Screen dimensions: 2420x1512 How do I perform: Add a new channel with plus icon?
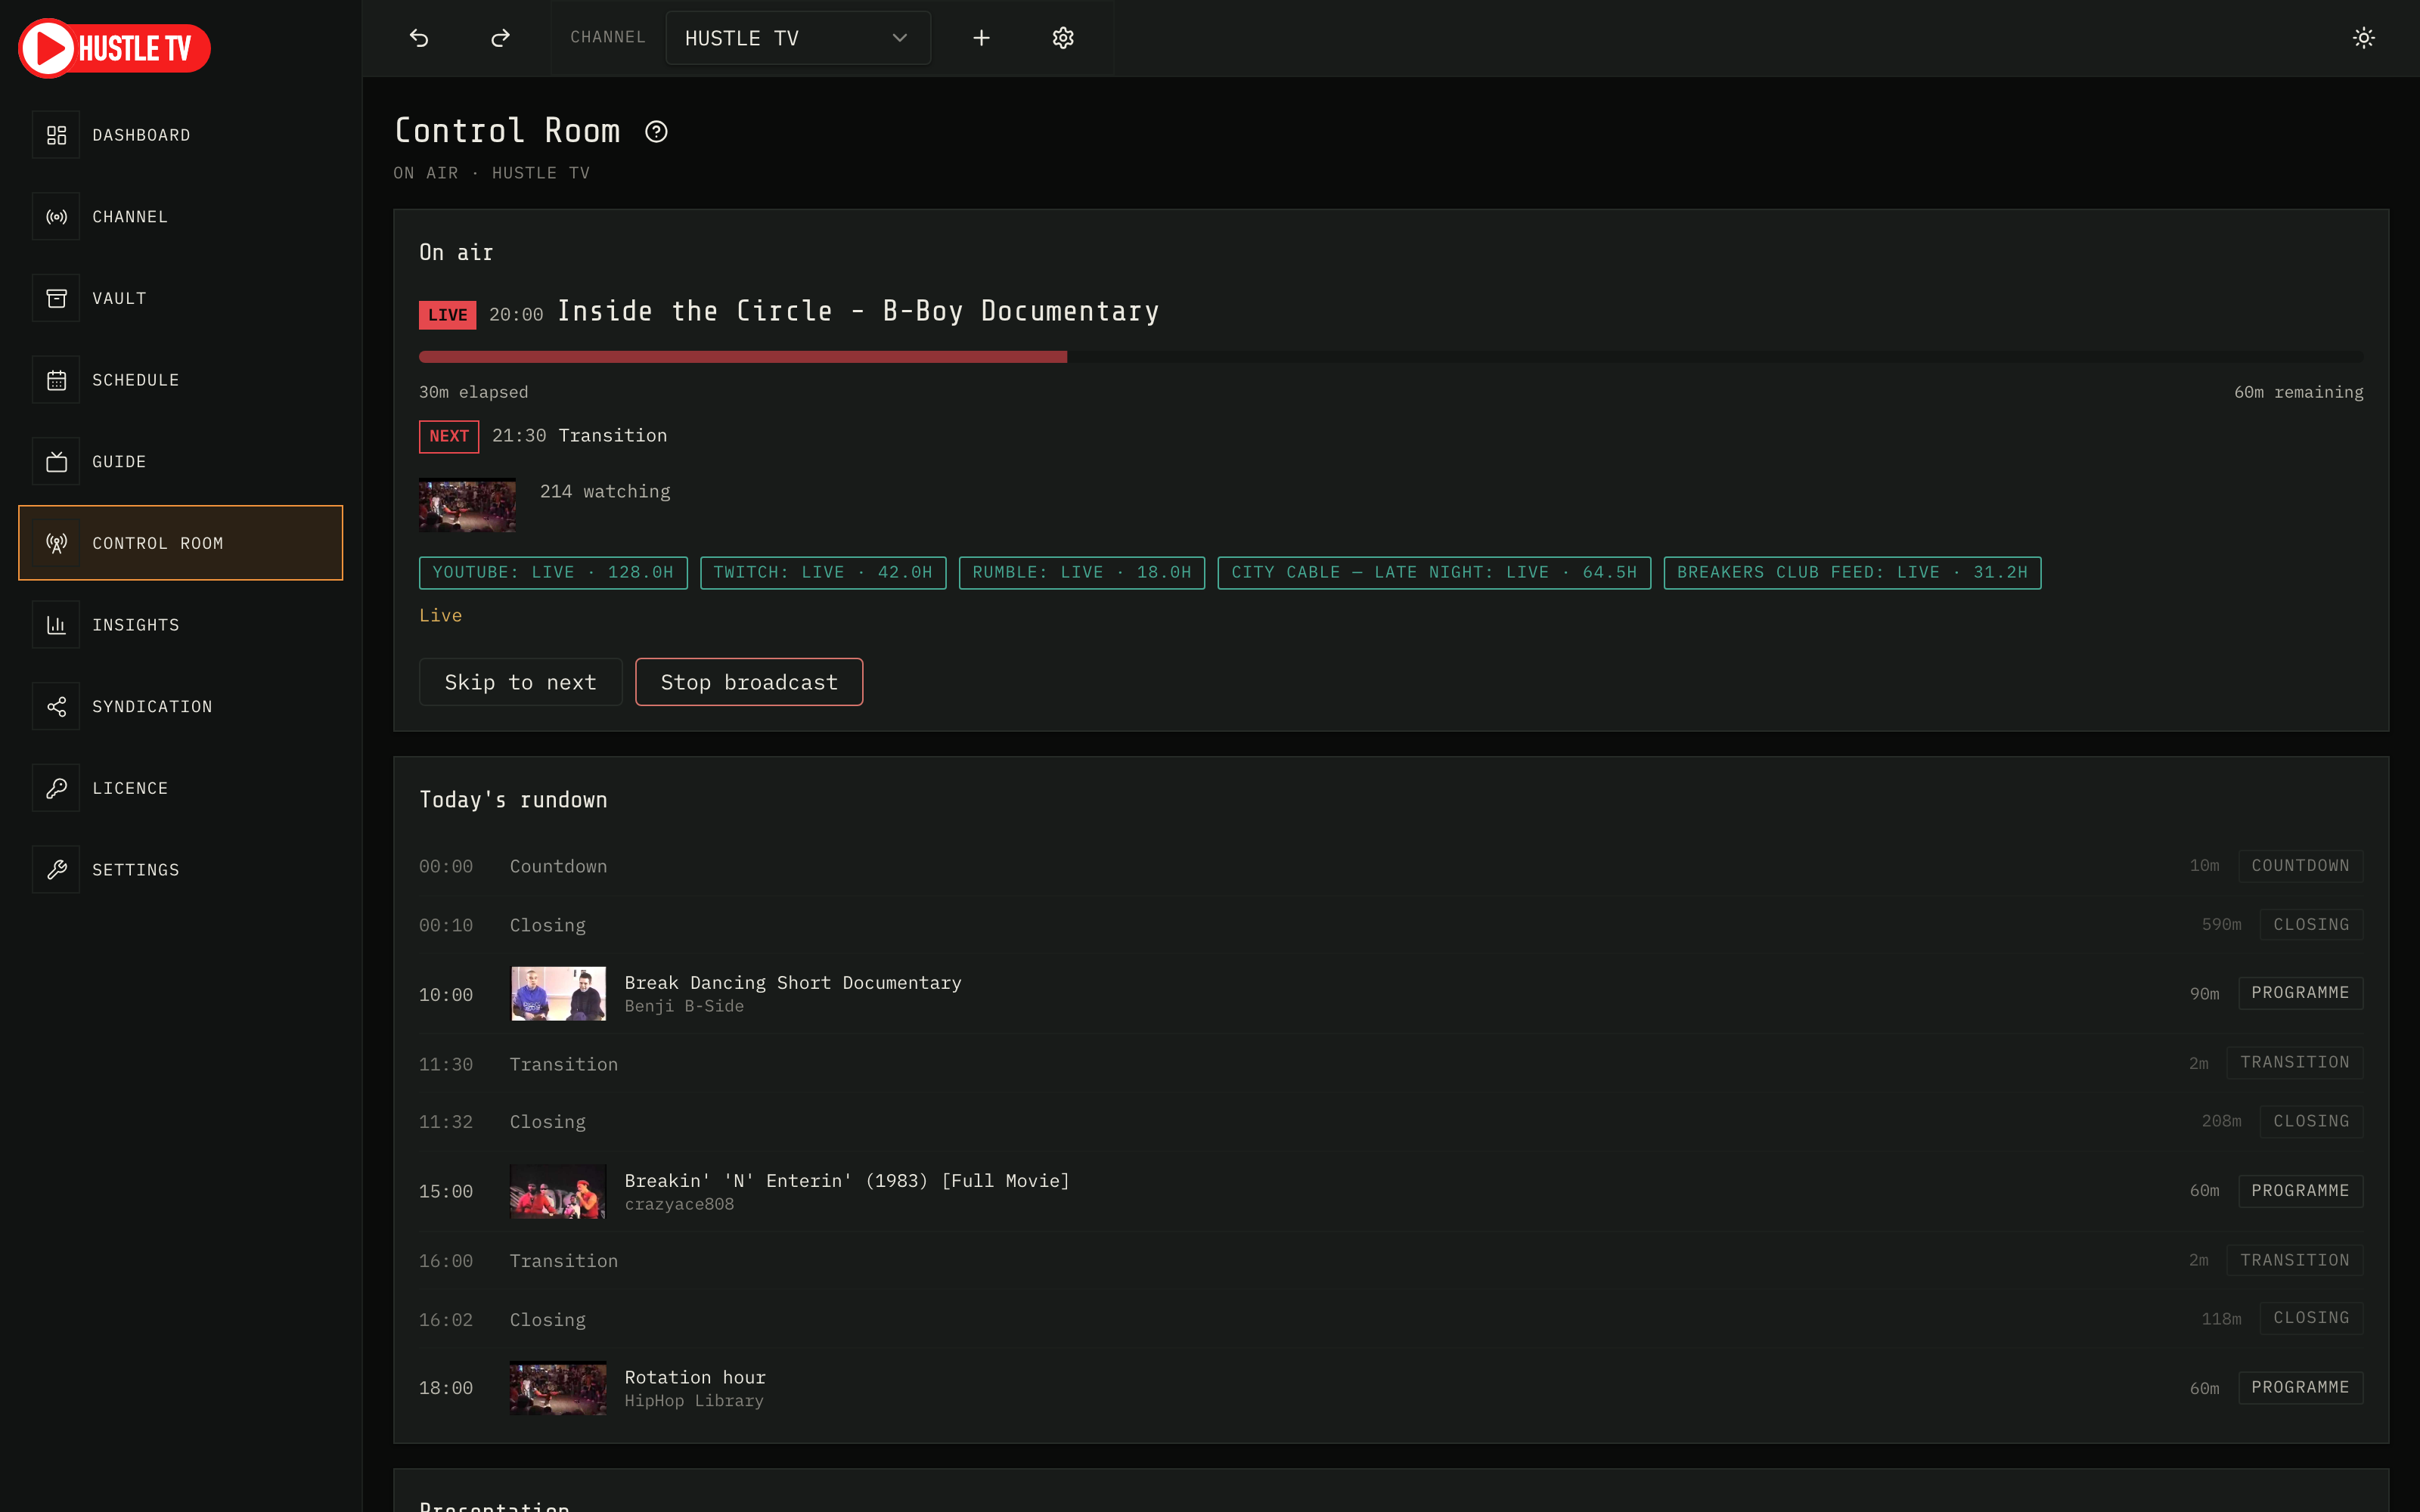[981, 38]
